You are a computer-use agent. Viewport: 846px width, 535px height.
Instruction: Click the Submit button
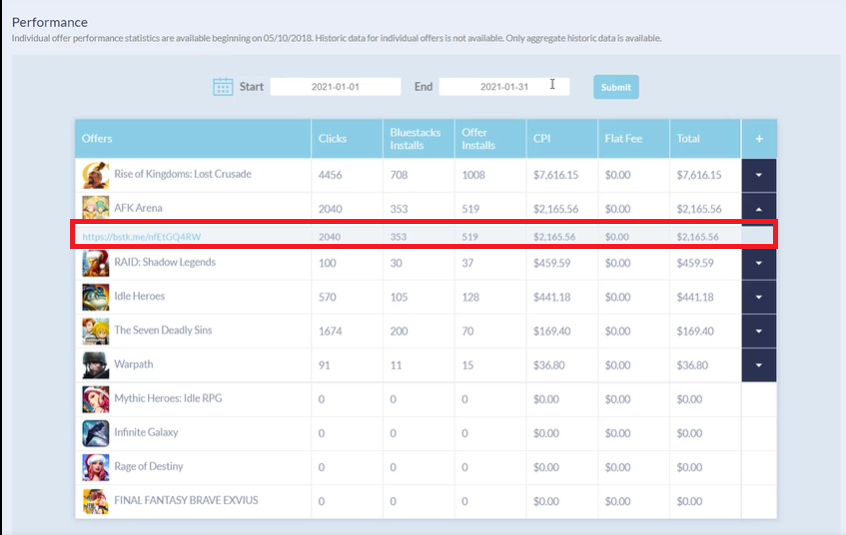click(616, 87)
